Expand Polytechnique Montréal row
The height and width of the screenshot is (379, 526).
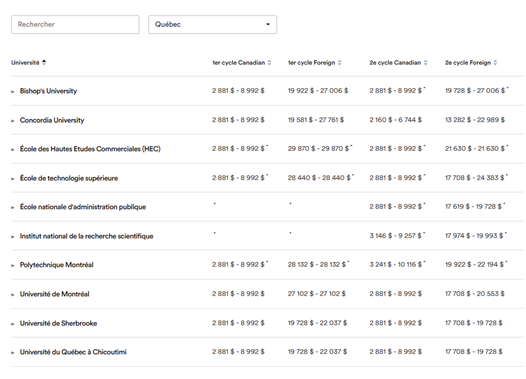[13, 266]
